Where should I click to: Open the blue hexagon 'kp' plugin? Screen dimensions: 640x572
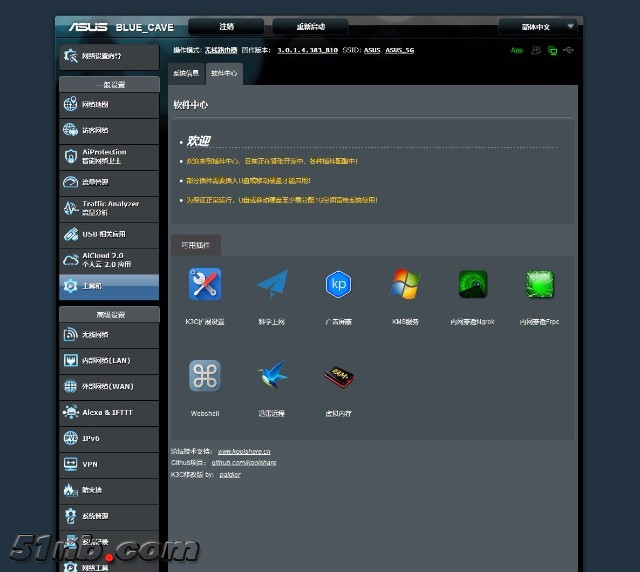tap(339, 284)
